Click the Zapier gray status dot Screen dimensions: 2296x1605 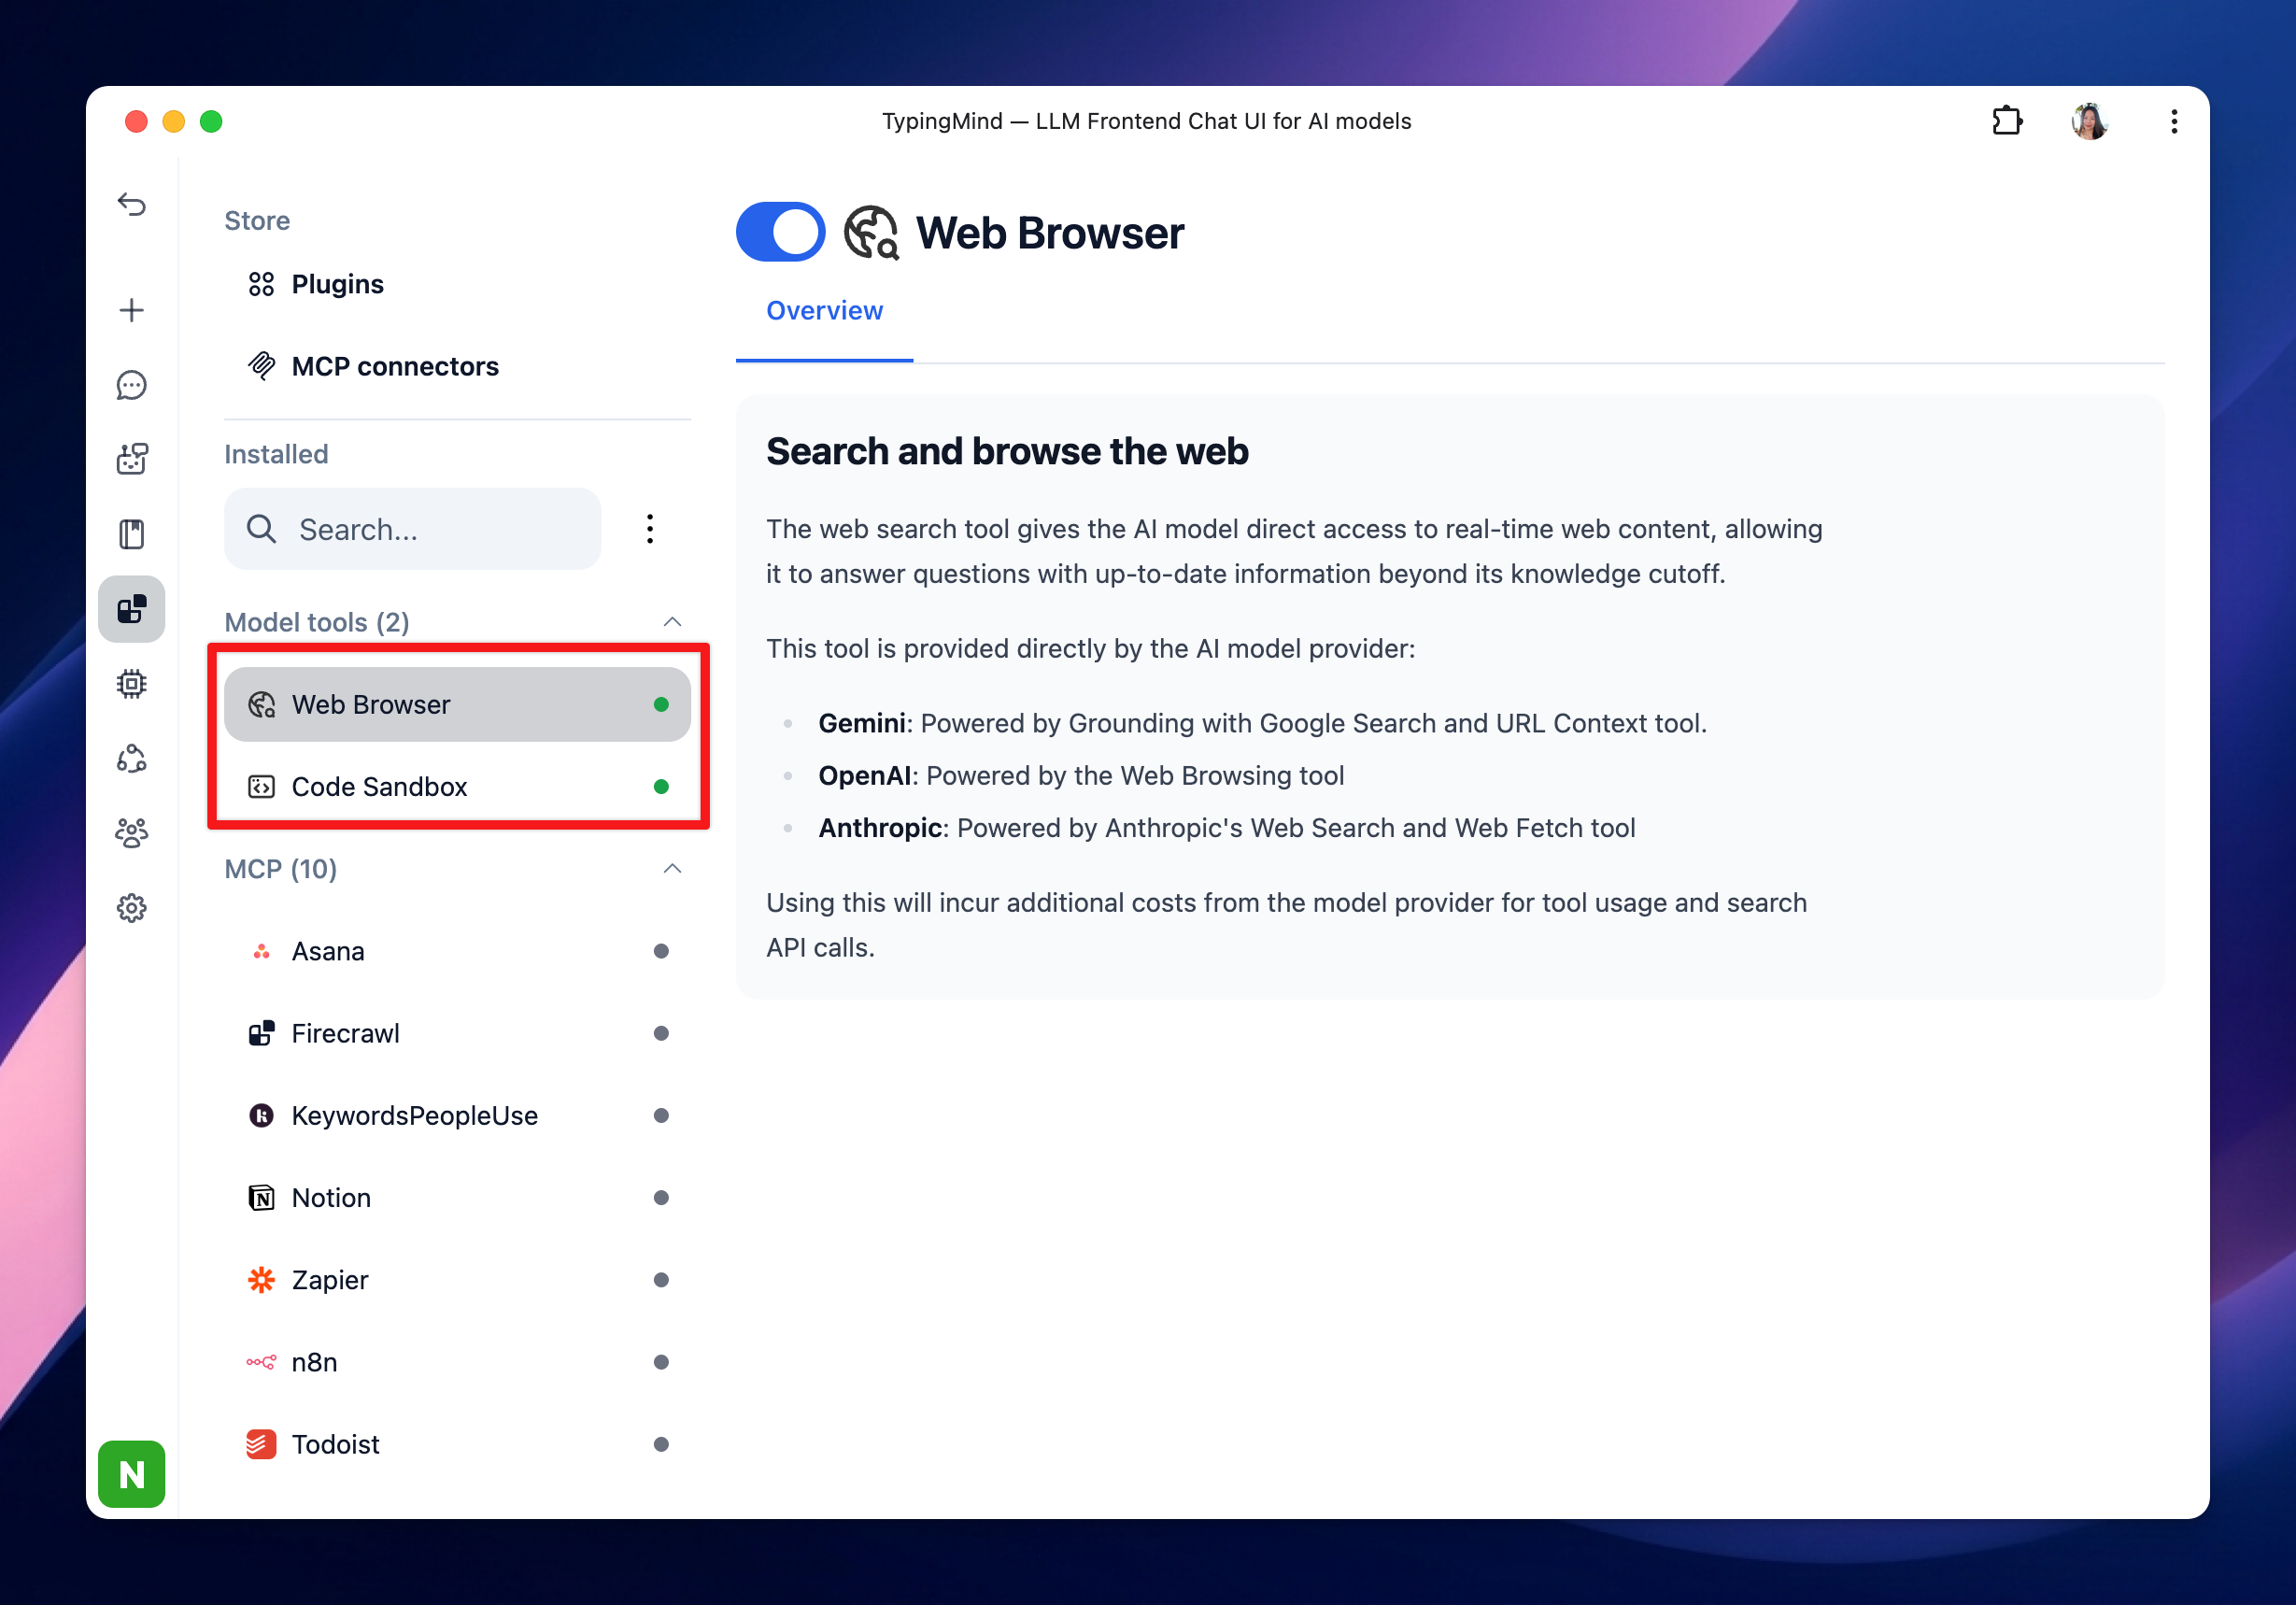(x=661, y=1280)
